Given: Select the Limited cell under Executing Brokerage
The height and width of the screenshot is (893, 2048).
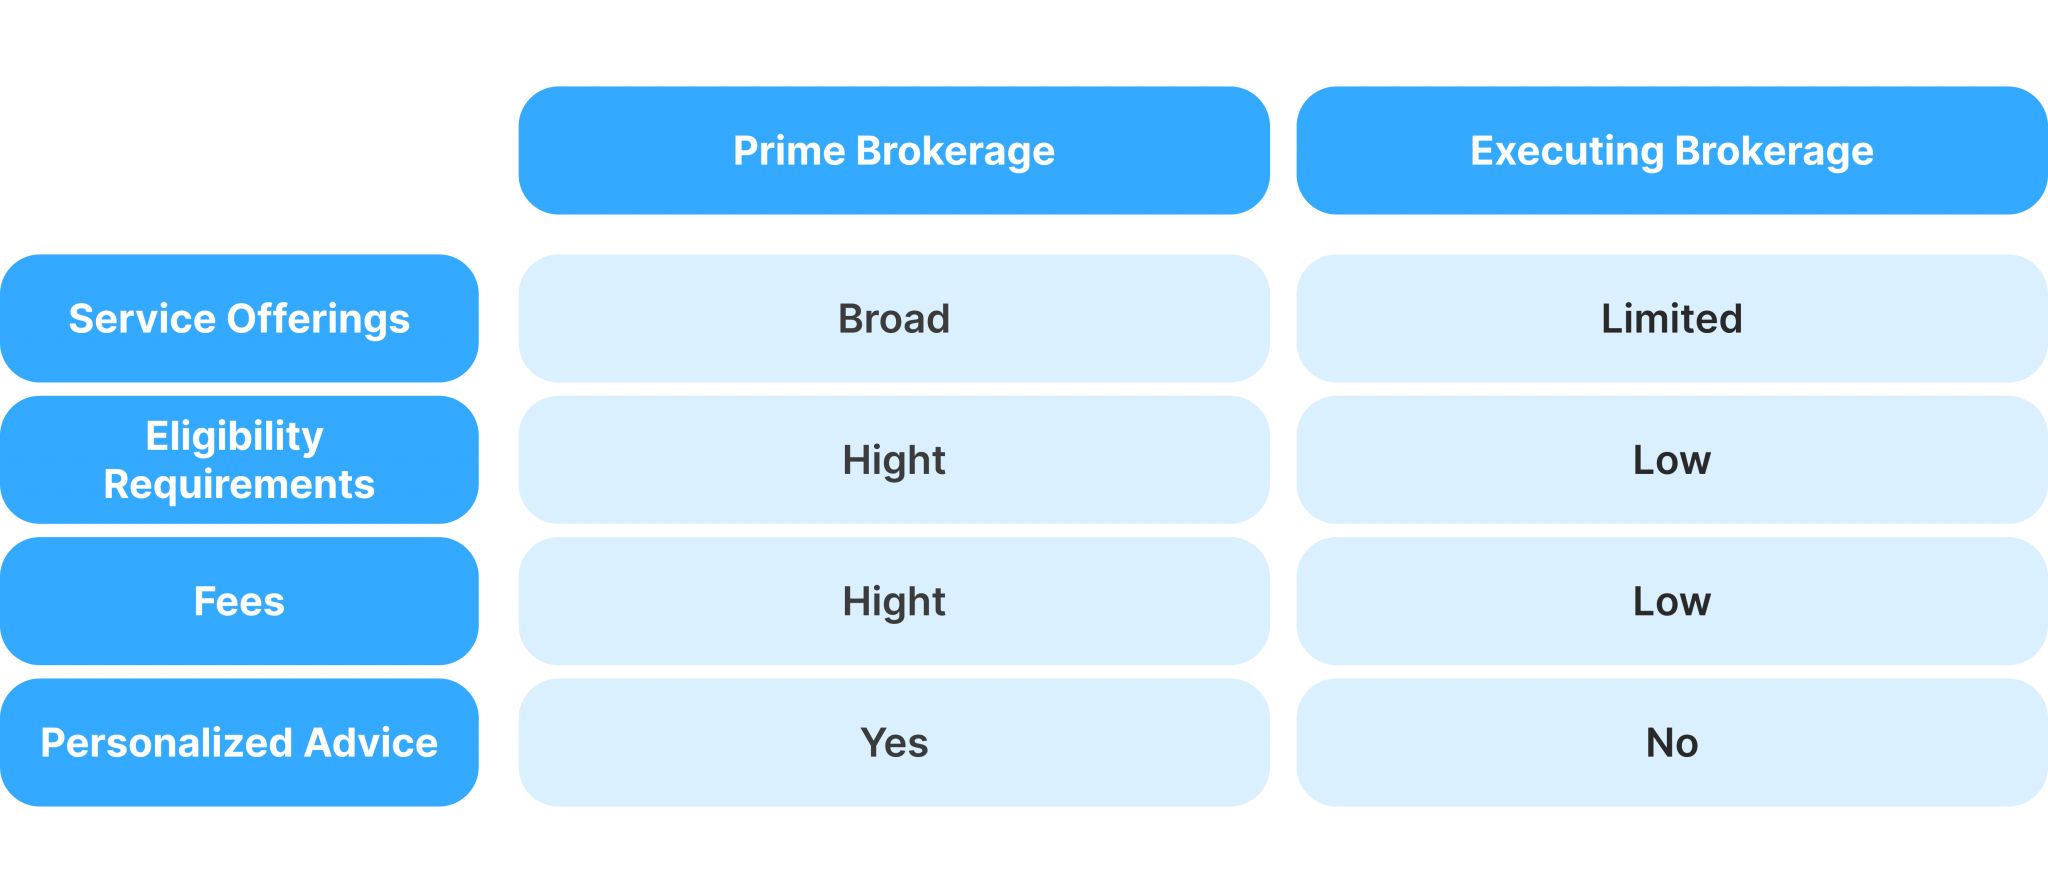Looking at the screenshot, I should pos(1672,318).
